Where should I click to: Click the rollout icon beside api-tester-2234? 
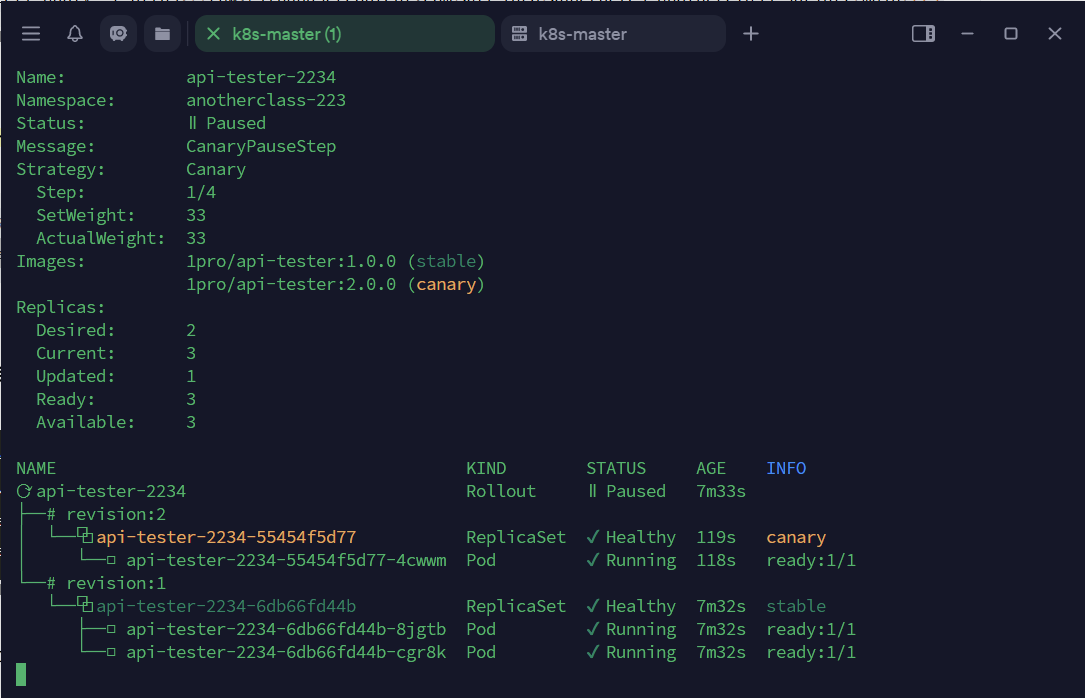[x=25, y=491]
